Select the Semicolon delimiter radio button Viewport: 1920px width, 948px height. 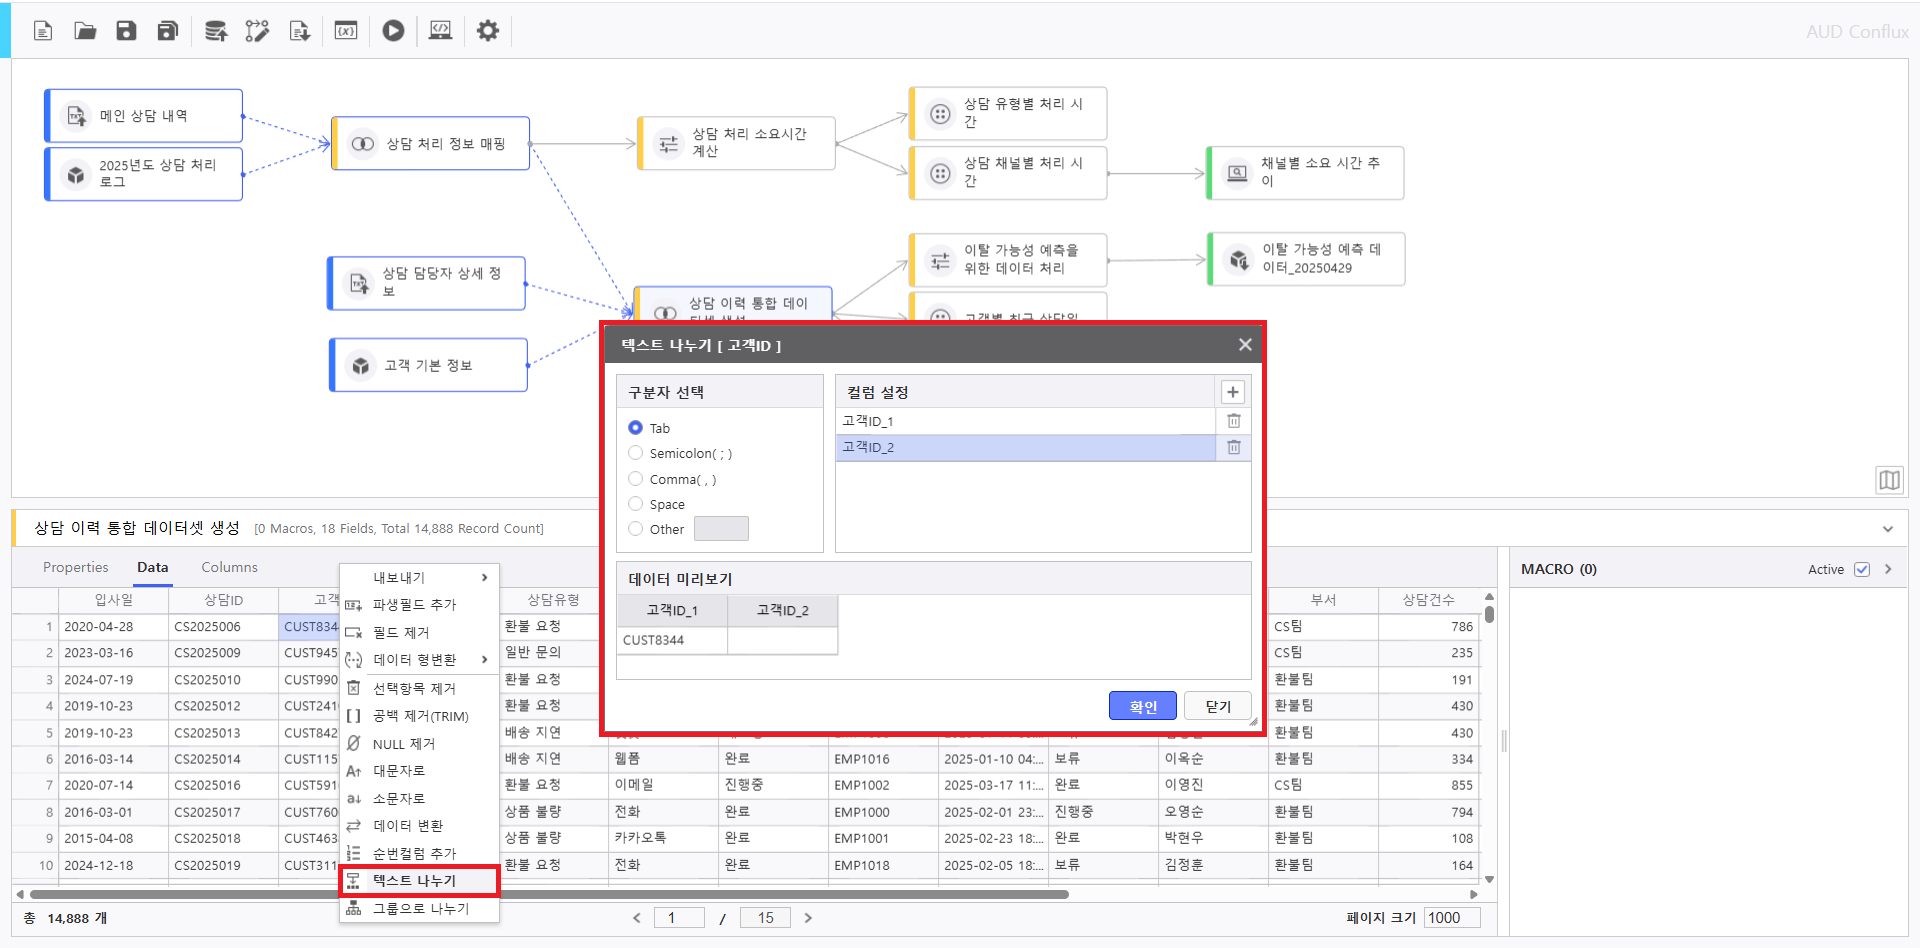pyautogui.click(x=636, y=453)
